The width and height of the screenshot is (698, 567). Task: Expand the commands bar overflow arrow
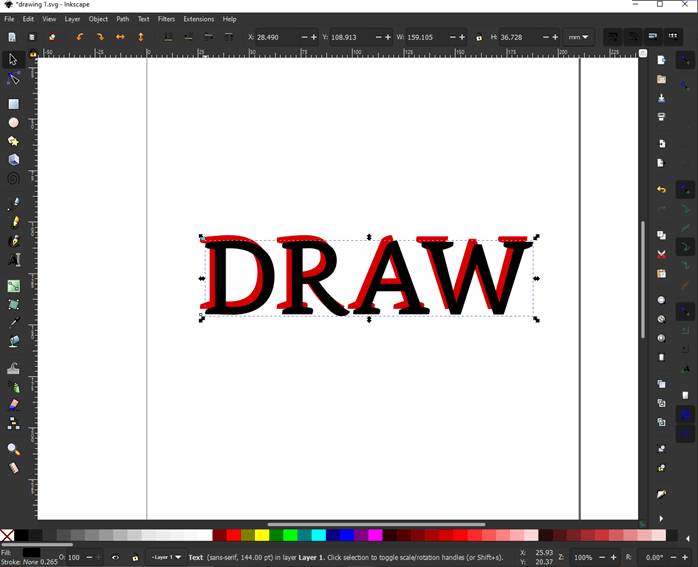point(661,518)
